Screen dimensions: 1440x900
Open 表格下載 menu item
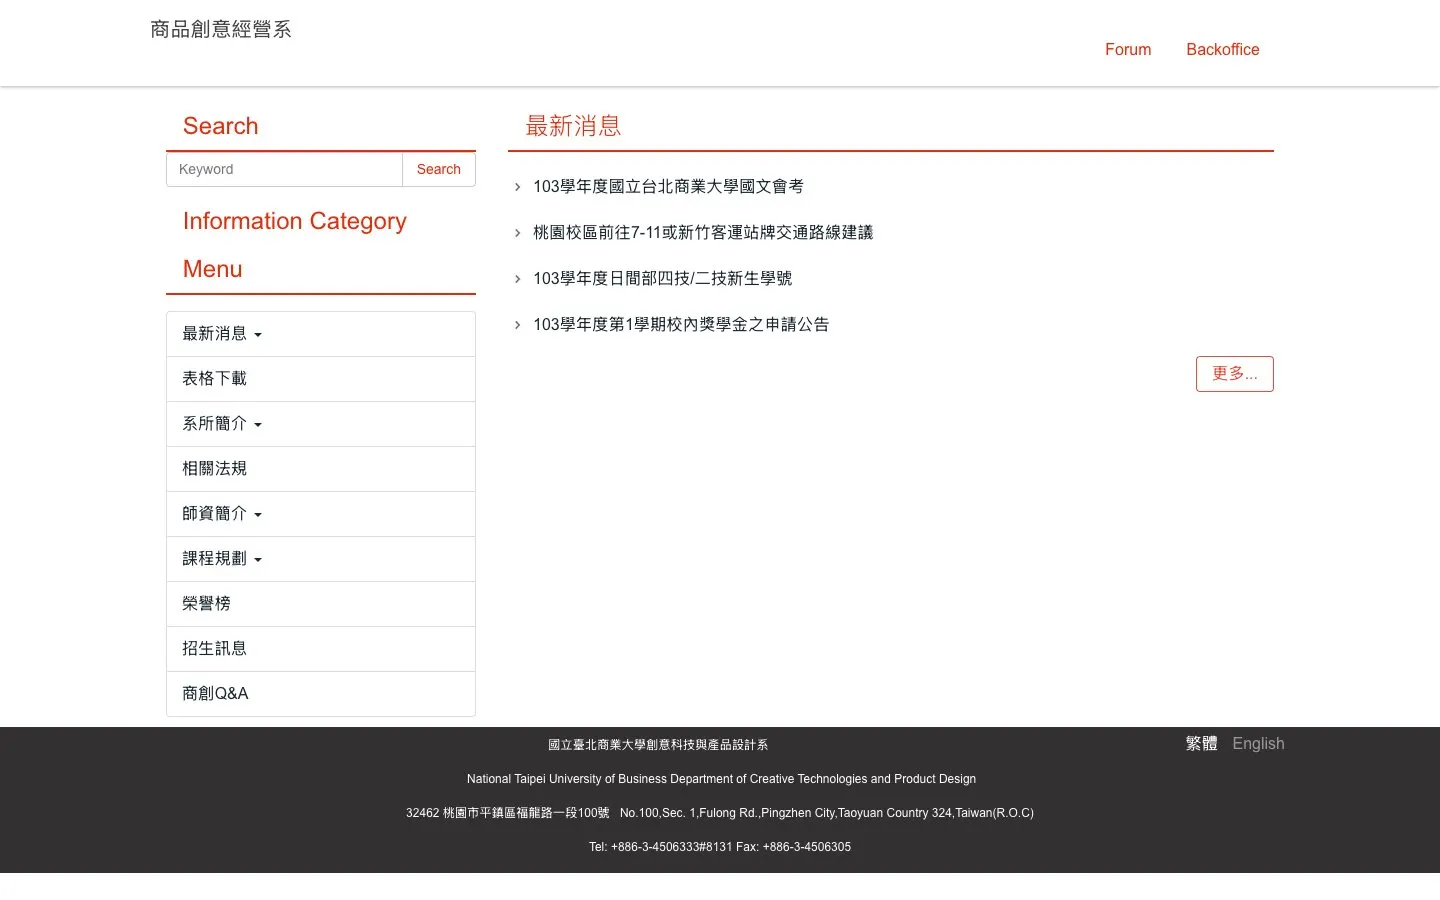point(321,379)
